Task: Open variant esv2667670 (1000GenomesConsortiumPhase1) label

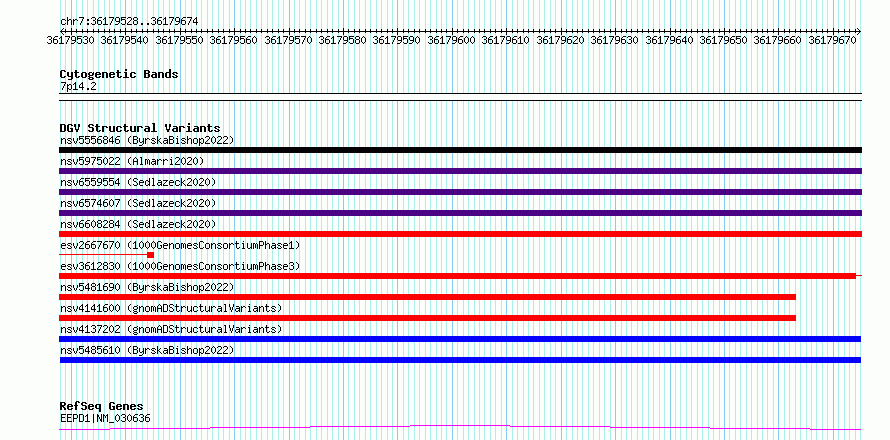Action: tap(180, 245)
